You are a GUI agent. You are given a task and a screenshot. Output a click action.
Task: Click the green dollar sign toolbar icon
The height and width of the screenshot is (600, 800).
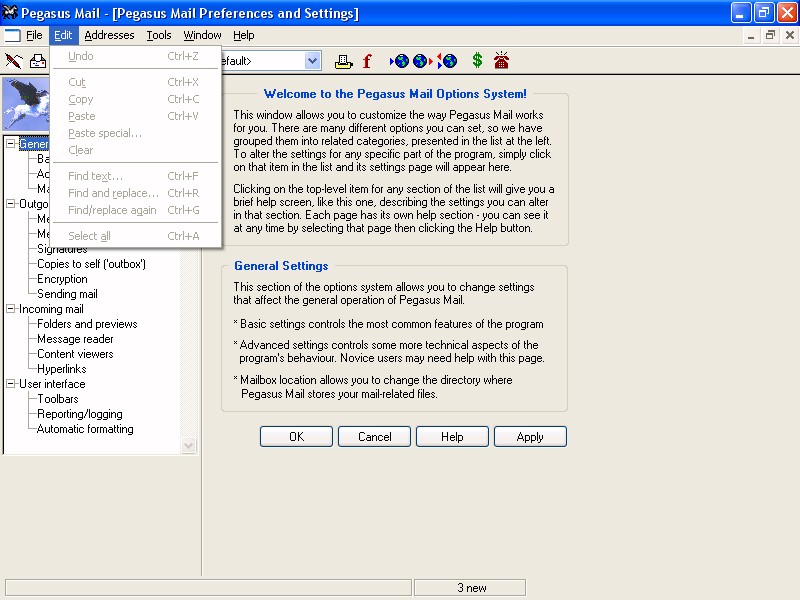477,61
